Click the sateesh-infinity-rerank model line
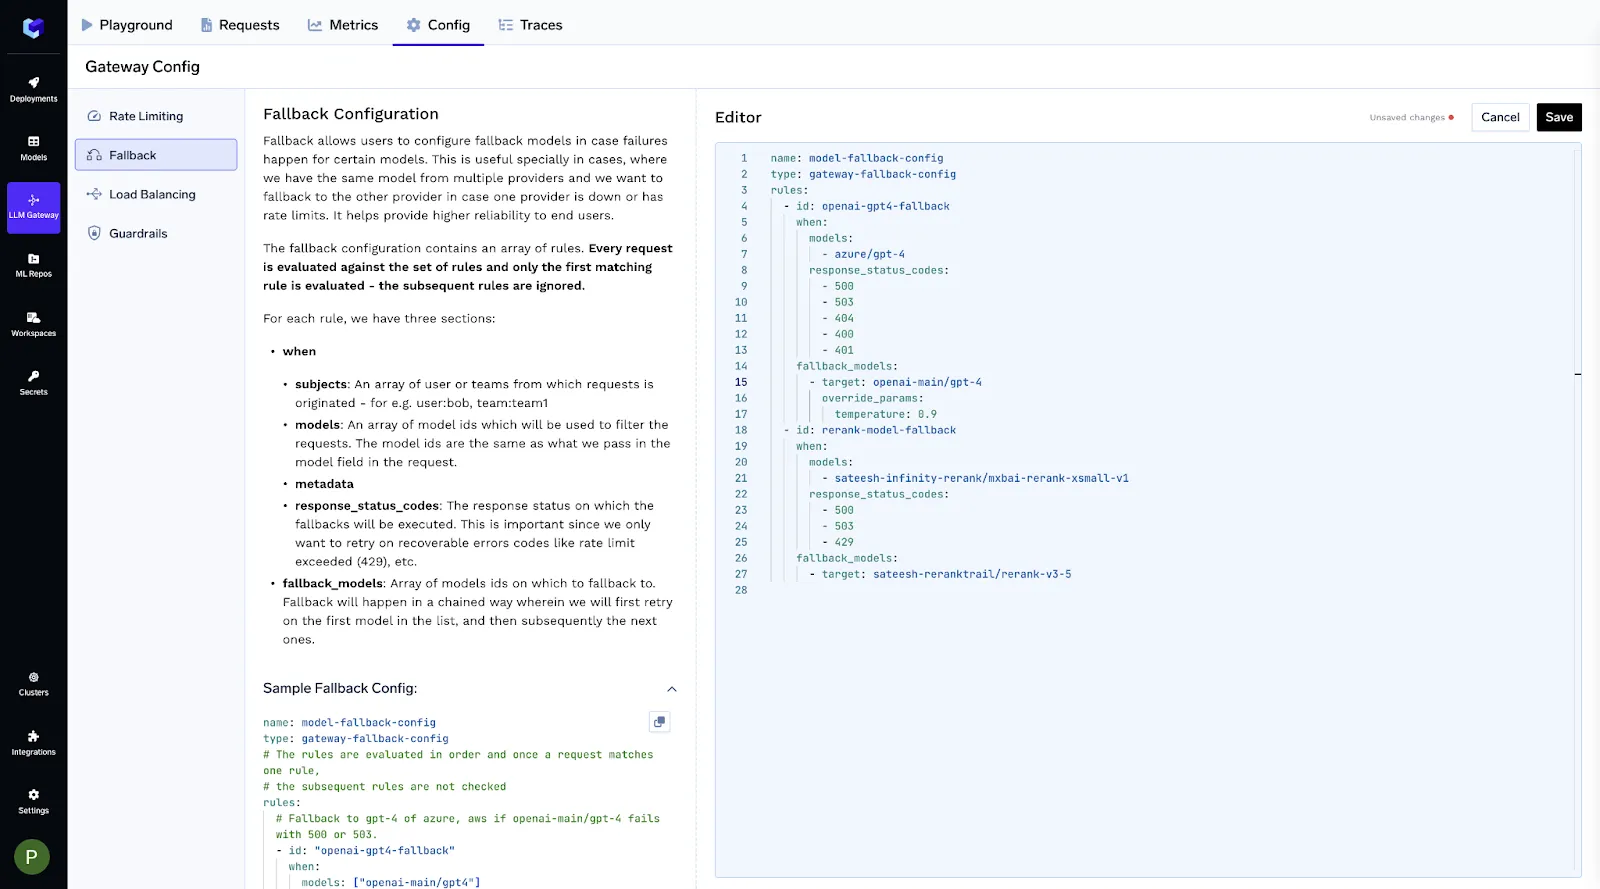1600x889 pixels. point(975,478)
